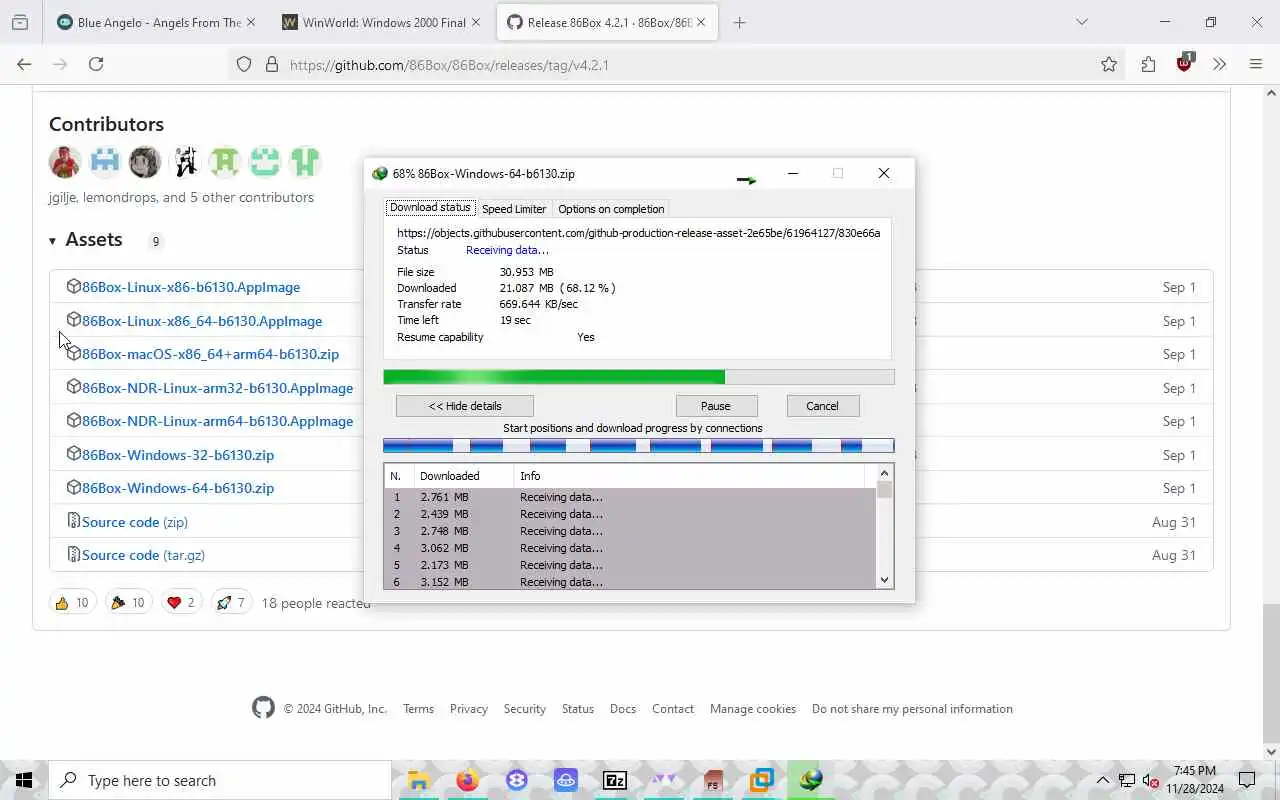Click the thumbs-up reaction
Image resolution: width=1280 pixels, height=800 pixels.
point(72,602)
